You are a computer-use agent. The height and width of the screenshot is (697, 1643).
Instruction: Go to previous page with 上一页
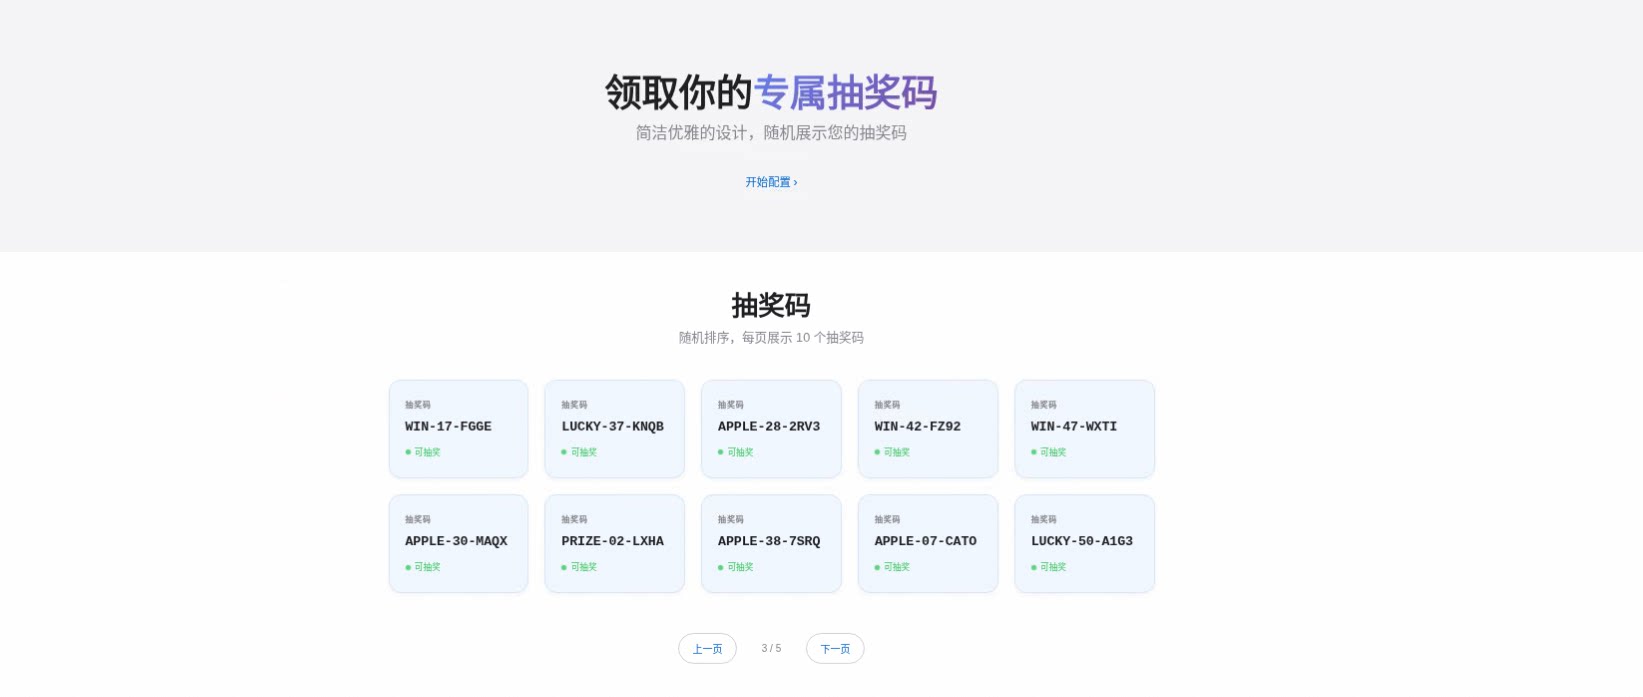click(x=707, y=649)
